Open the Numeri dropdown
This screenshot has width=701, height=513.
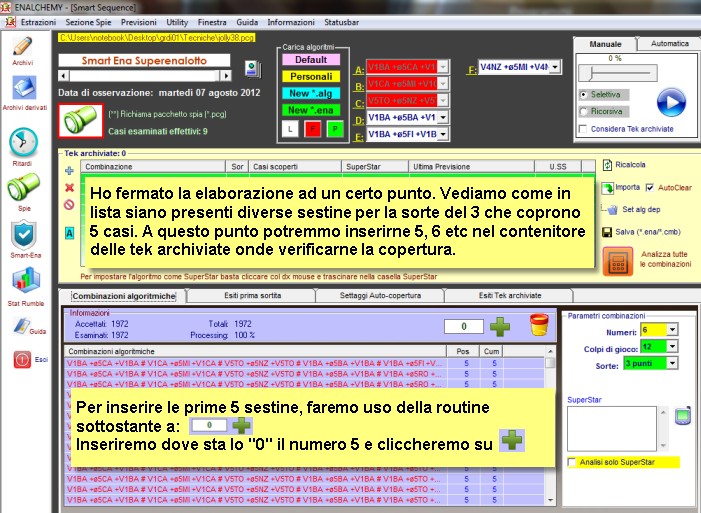click(672, 330)
